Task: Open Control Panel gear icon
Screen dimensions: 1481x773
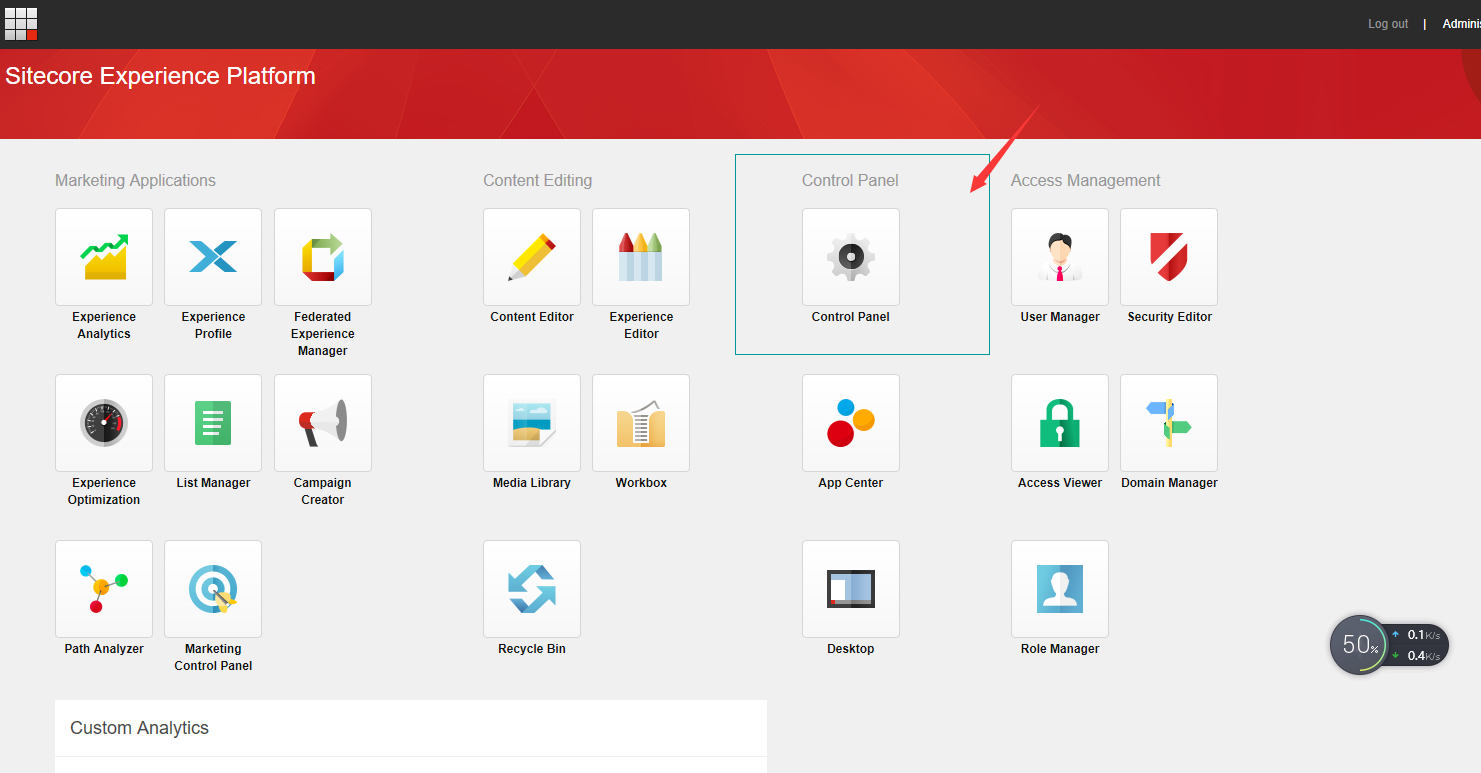Action: 851,257
